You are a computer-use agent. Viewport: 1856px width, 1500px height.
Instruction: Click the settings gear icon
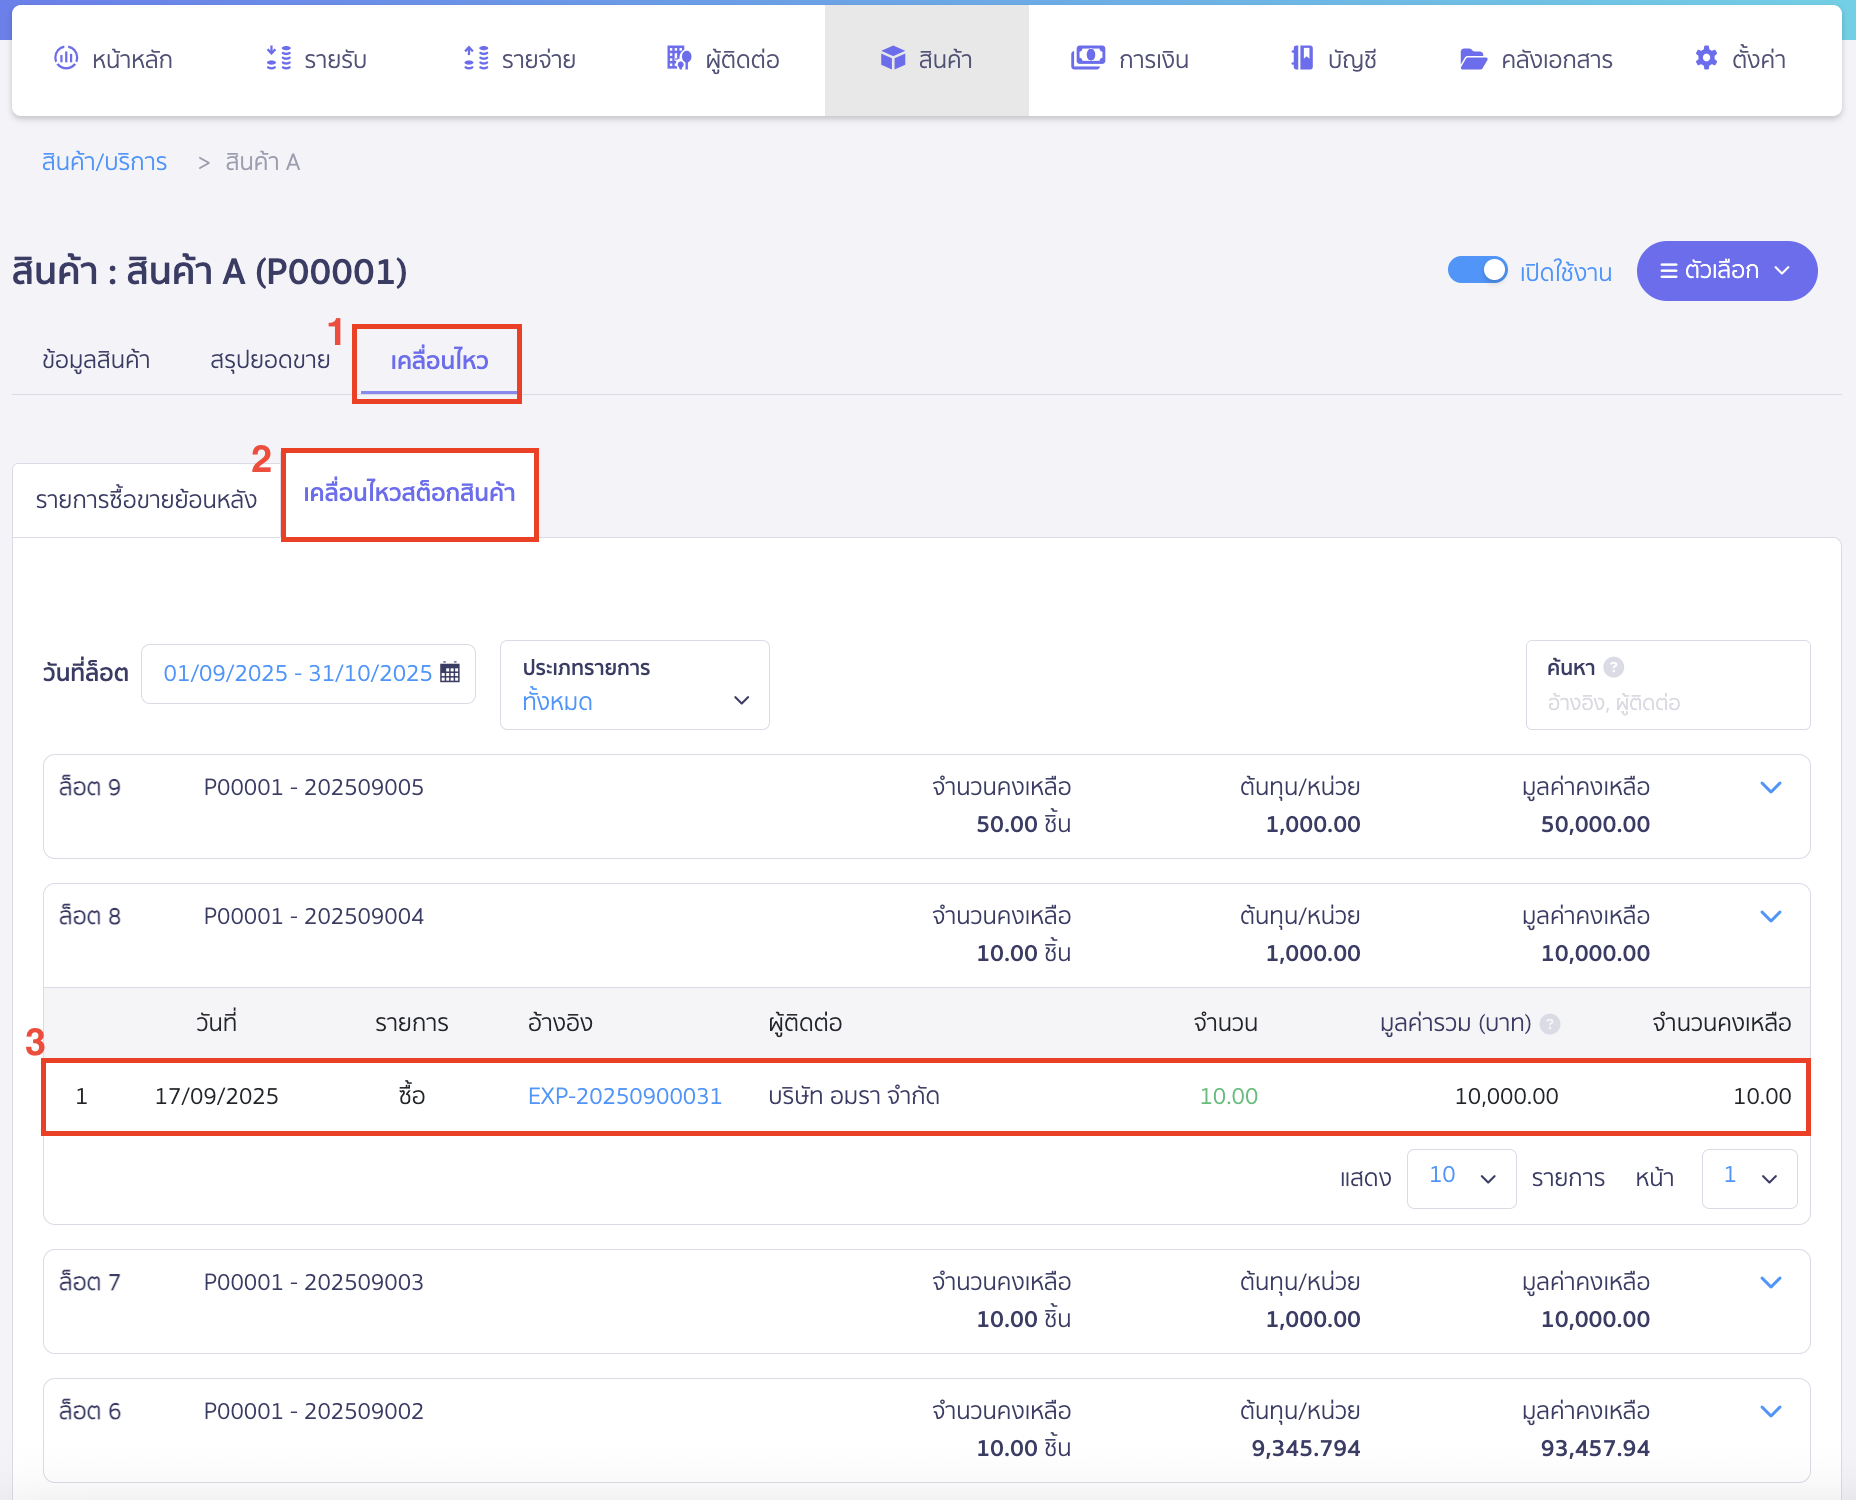(1706, 59)
